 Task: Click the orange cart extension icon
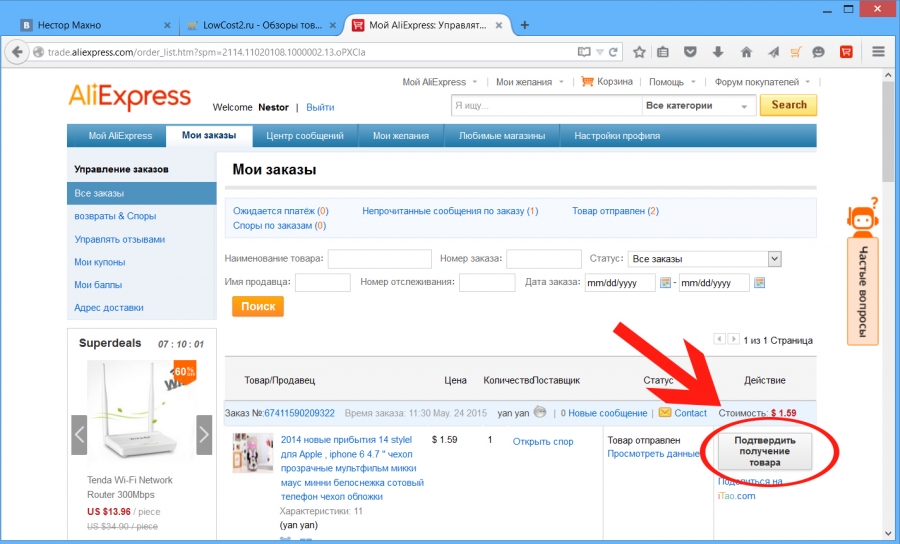796,52
